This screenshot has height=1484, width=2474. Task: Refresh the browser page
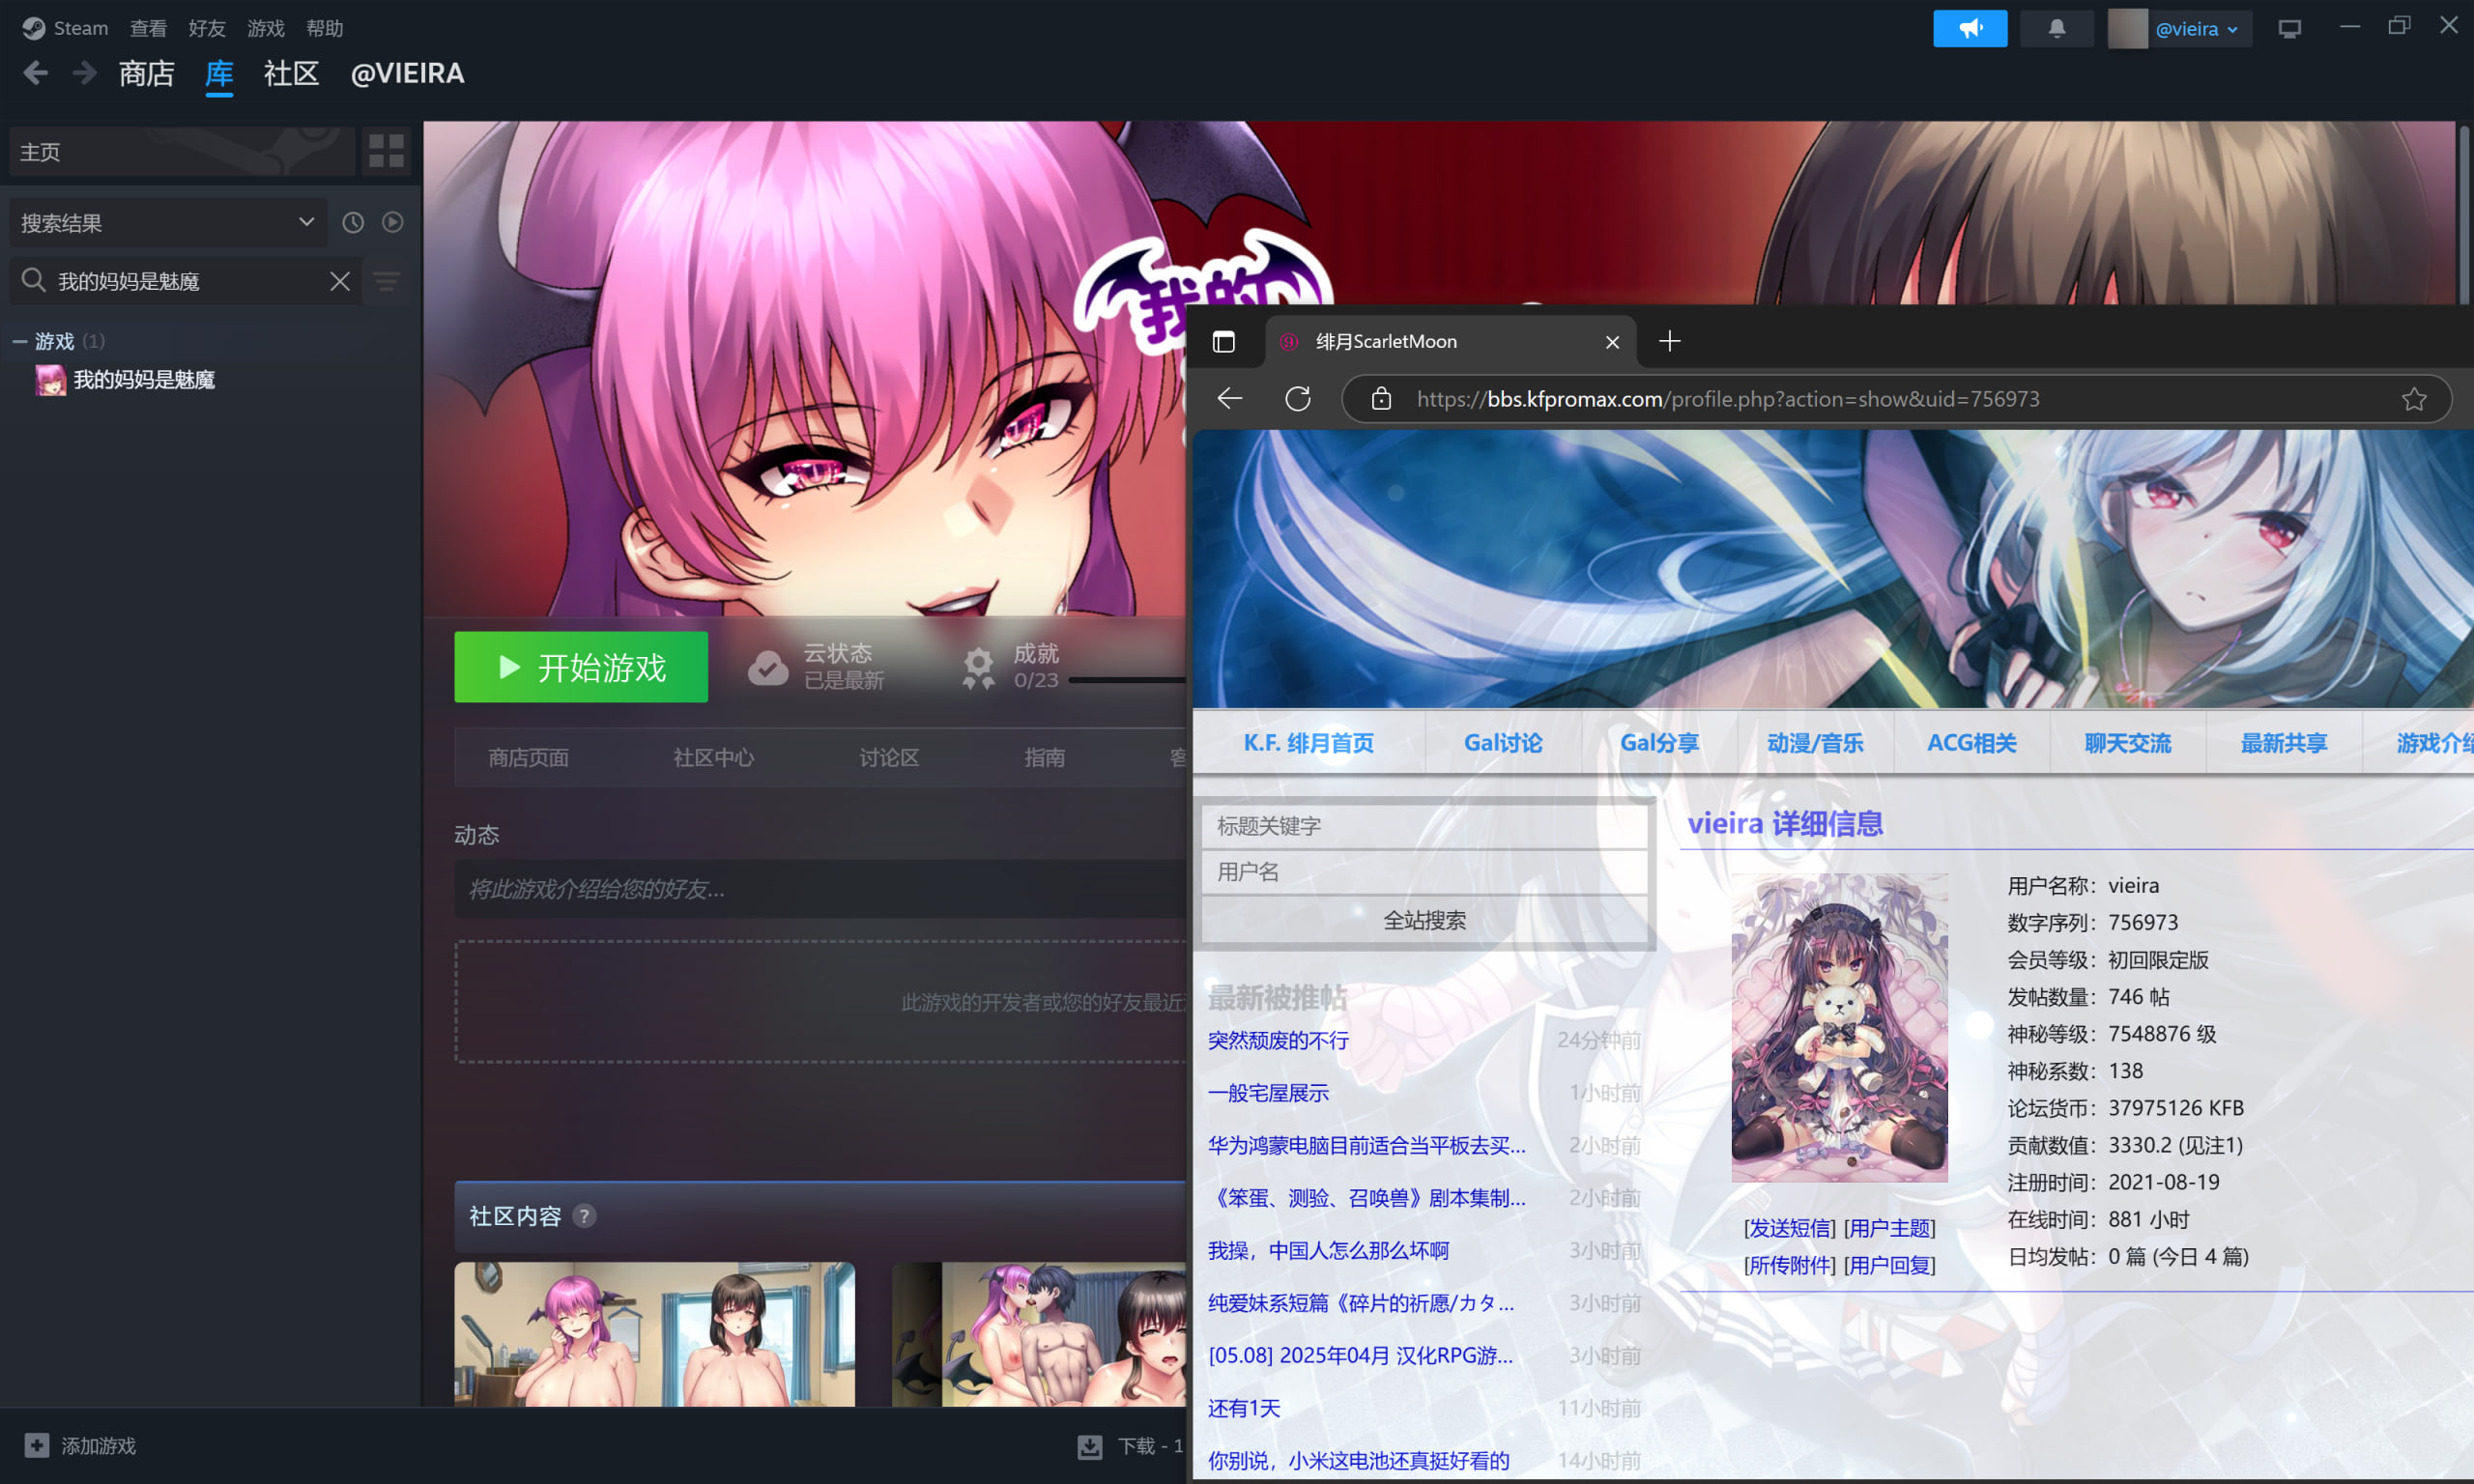[1297, 399]
